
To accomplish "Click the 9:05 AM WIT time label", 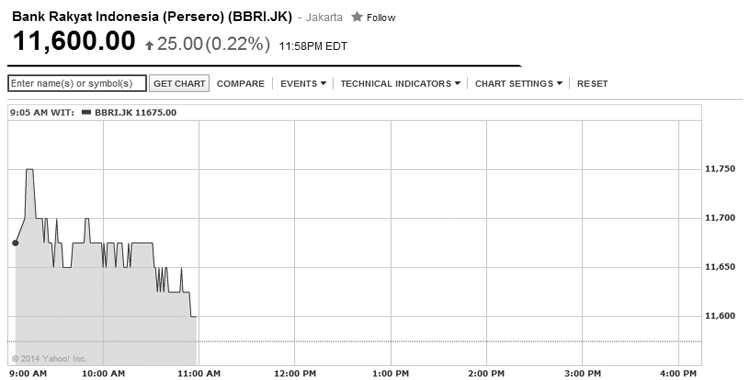I will pyautogui.click(x=42, y=112).
